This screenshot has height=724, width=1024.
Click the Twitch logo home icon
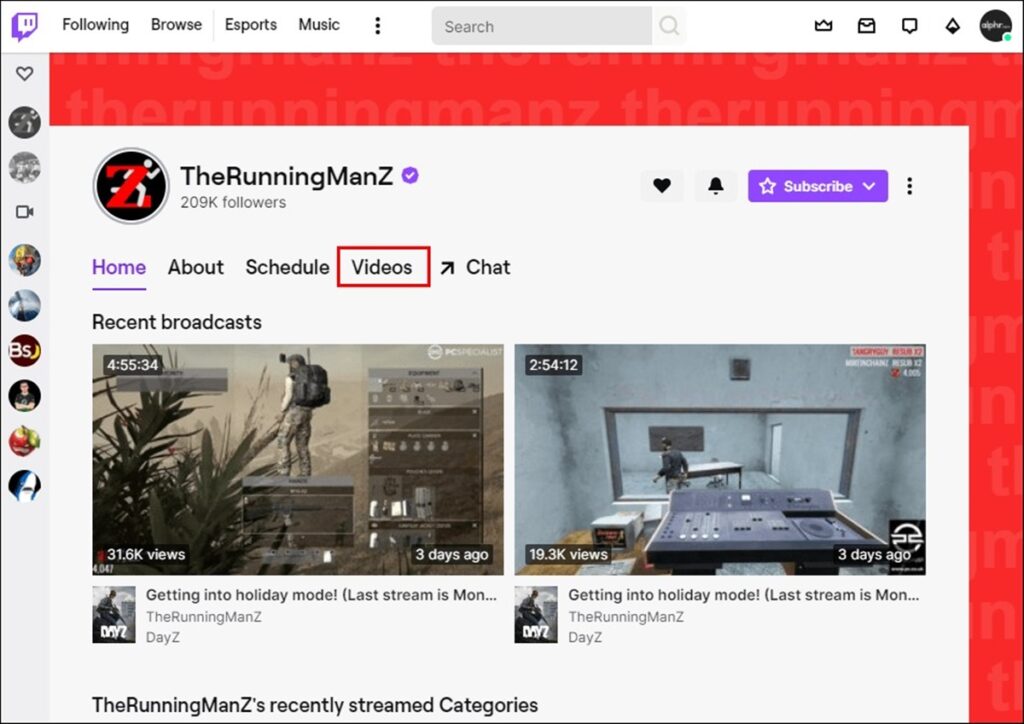[25, 27]
